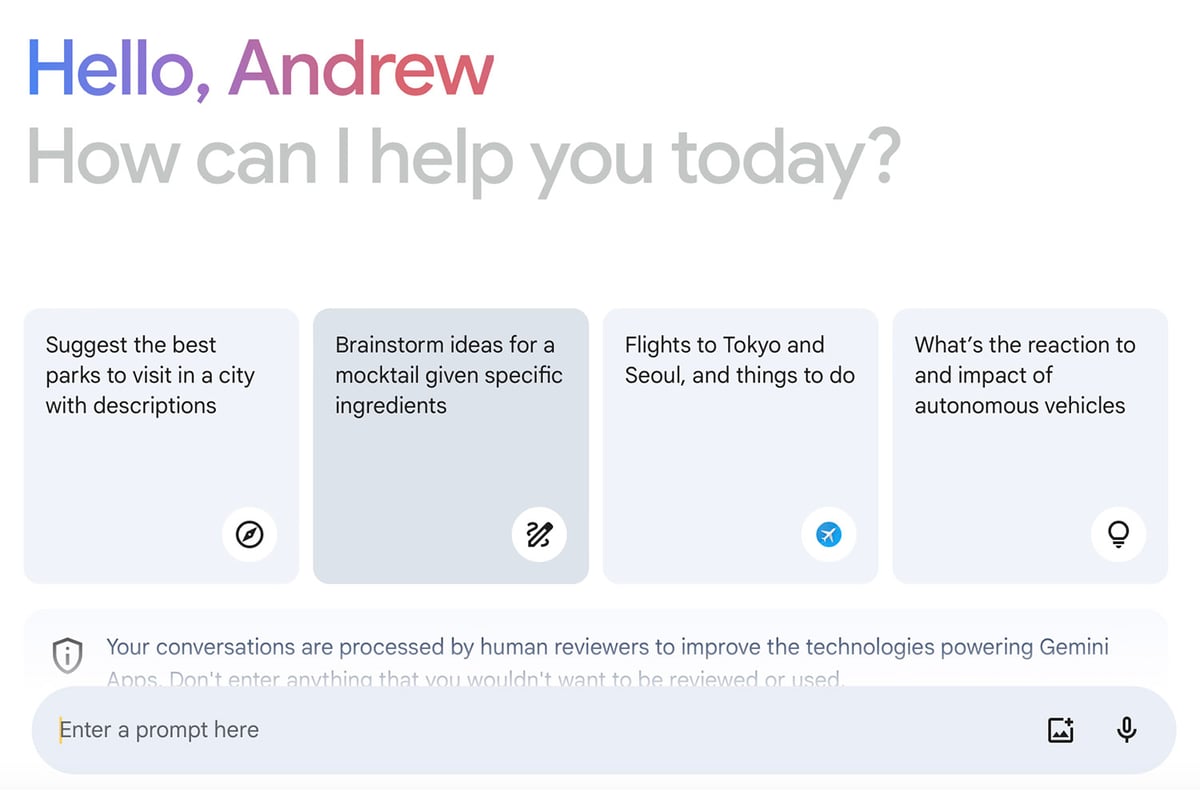Click the name 'Andrew' in the greeting
1200x800 pixels.
tap(361, 68)
